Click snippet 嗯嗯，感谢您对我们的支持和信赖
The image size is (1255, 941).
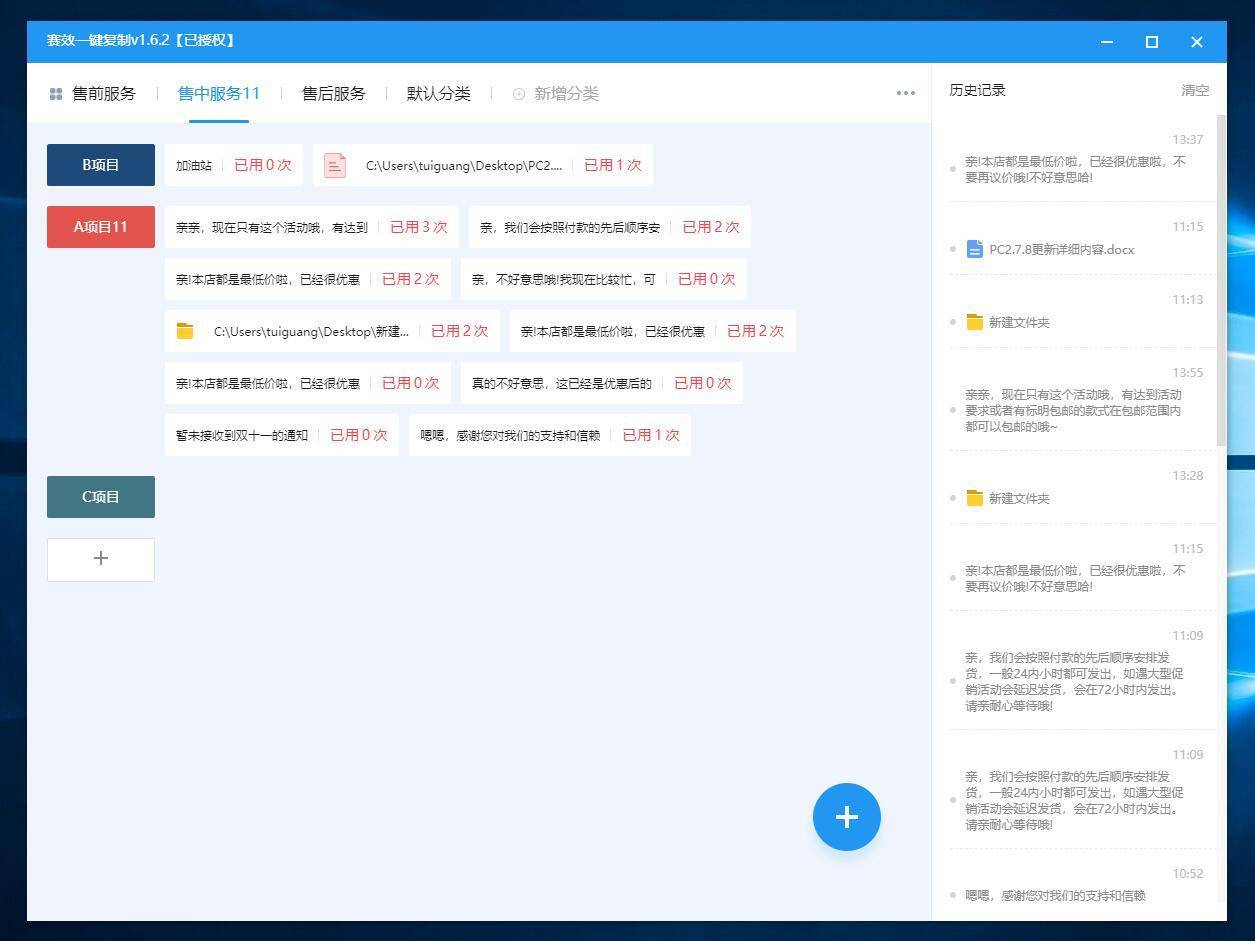pos(550,435)
